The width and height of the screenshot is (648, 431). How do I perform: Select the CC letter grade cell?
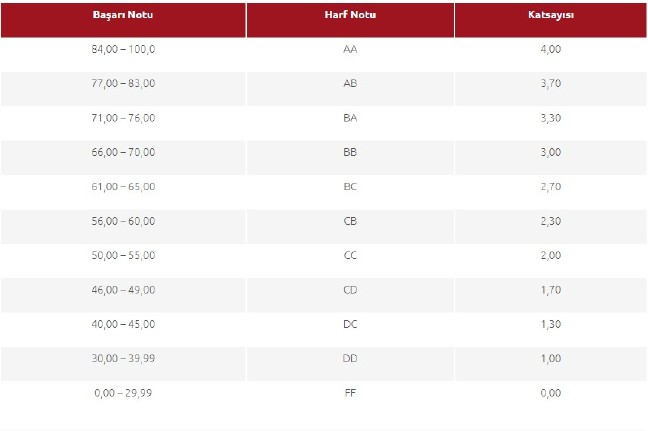click(x=350, y=255)
